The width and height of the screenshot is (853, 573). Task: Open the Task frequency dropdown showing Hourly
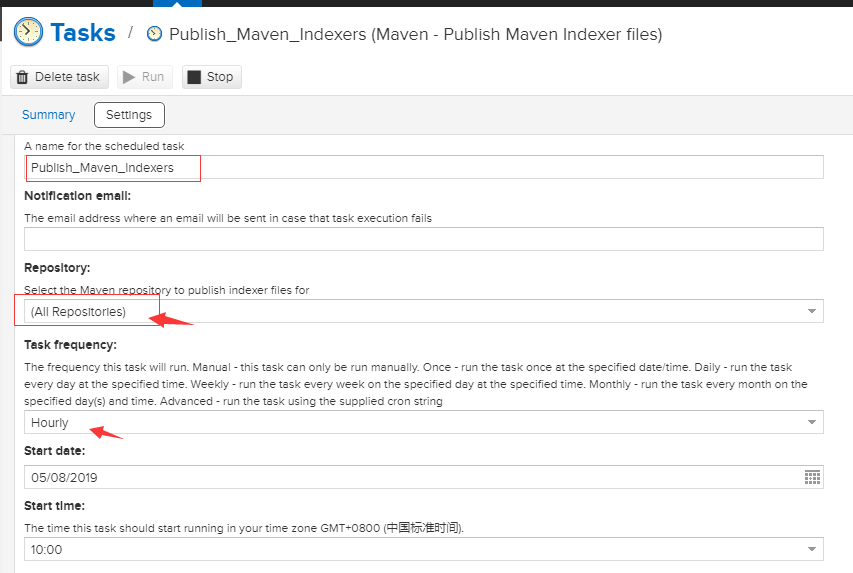click(x=424, y=422)
